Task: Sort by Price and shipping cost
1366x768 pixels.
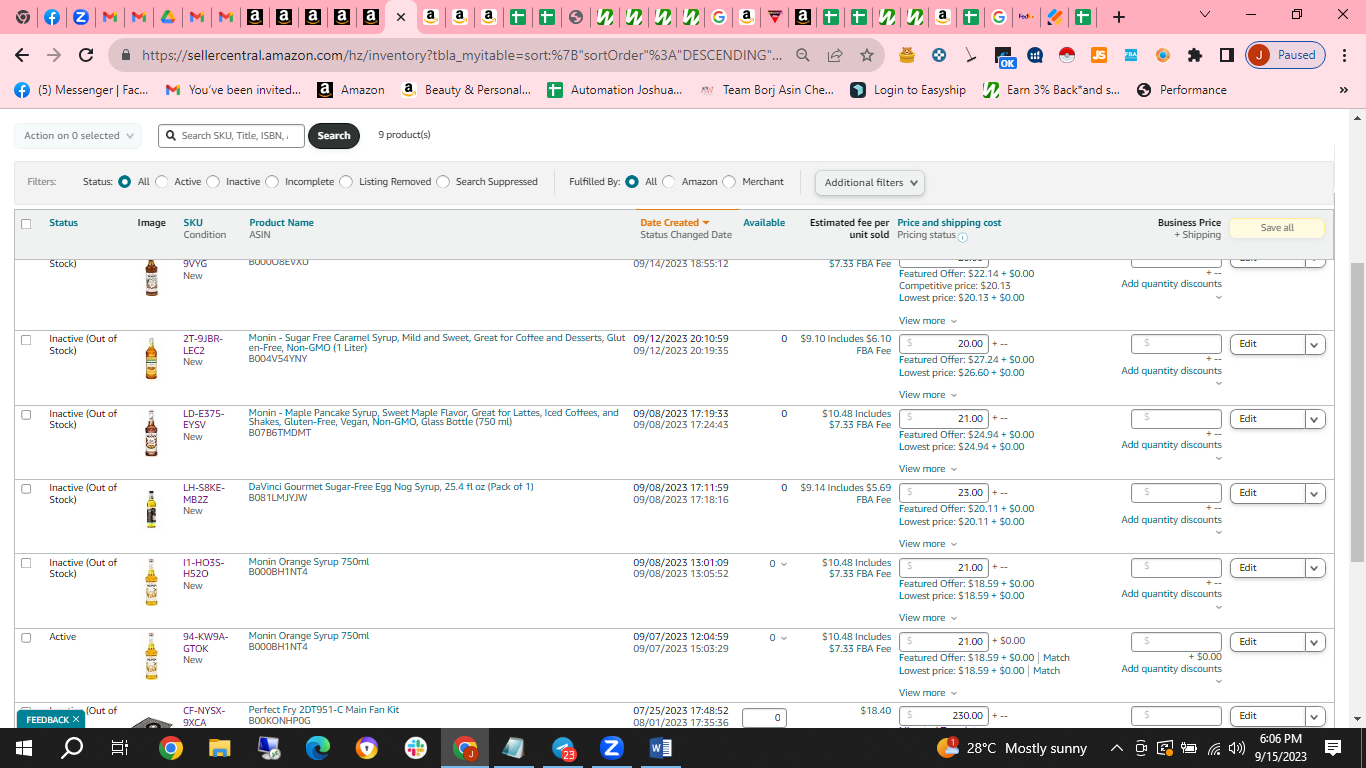Action: [x=949, y=223]
